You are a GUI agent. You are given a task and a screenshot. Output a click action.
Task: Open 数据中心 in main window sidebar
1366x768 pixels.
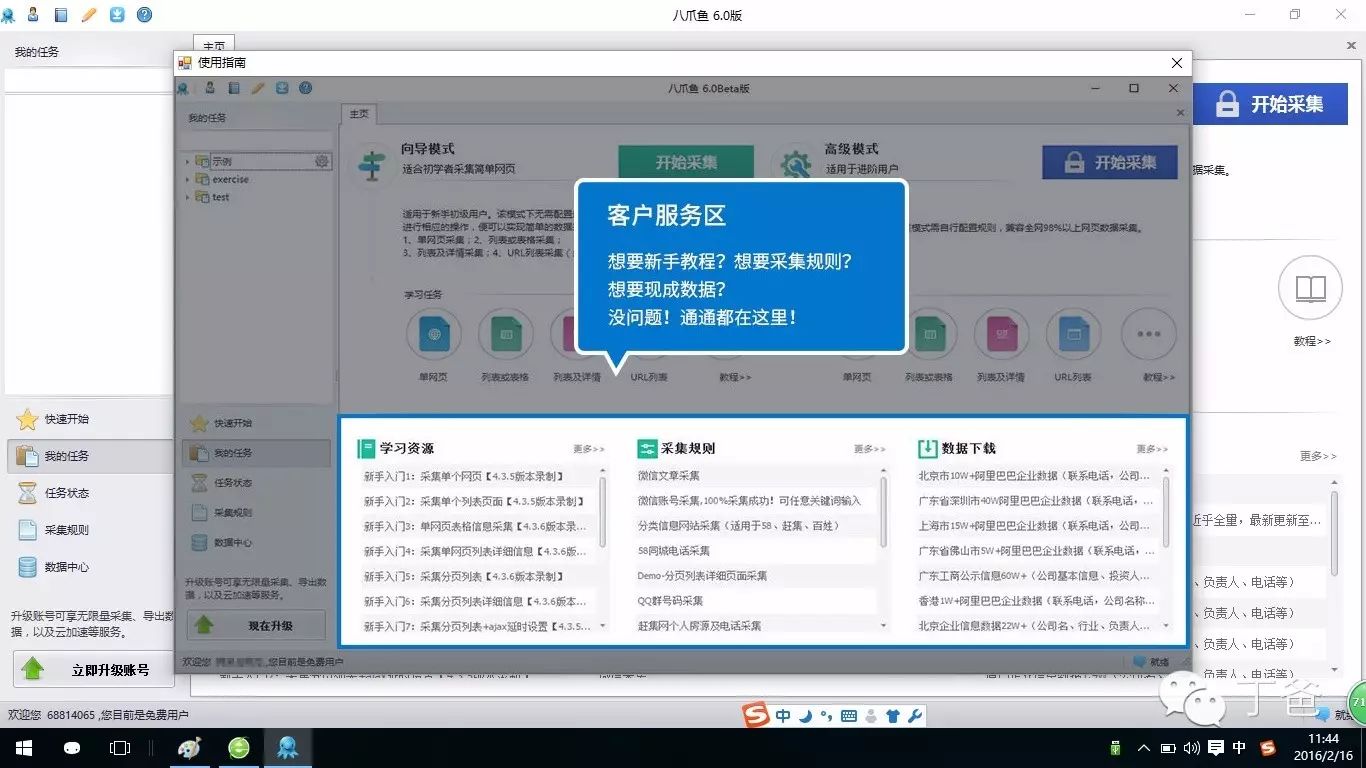67,567
